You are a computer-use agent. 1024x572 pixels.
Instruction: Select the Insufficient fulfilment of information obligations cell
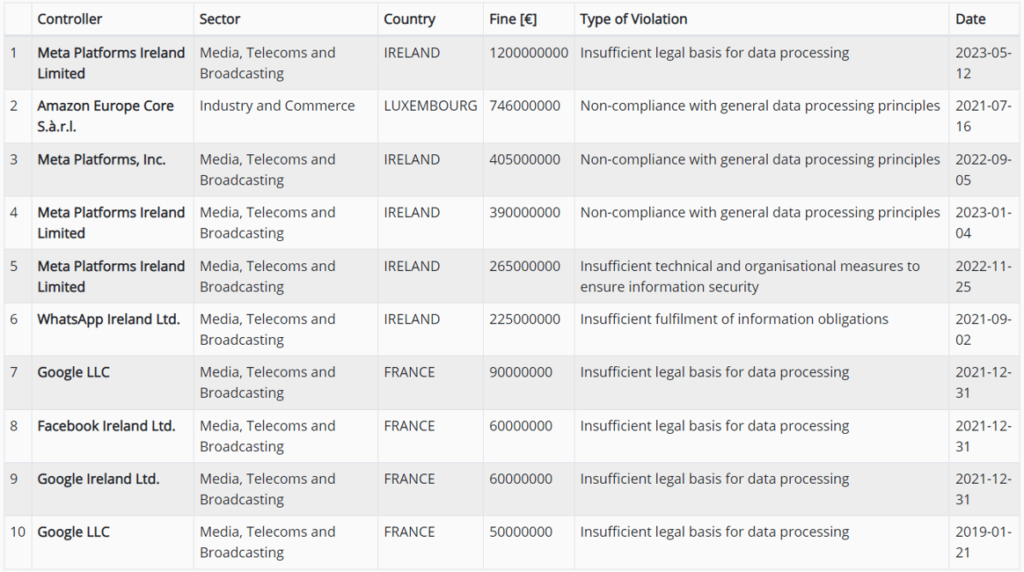click(734, 319)
